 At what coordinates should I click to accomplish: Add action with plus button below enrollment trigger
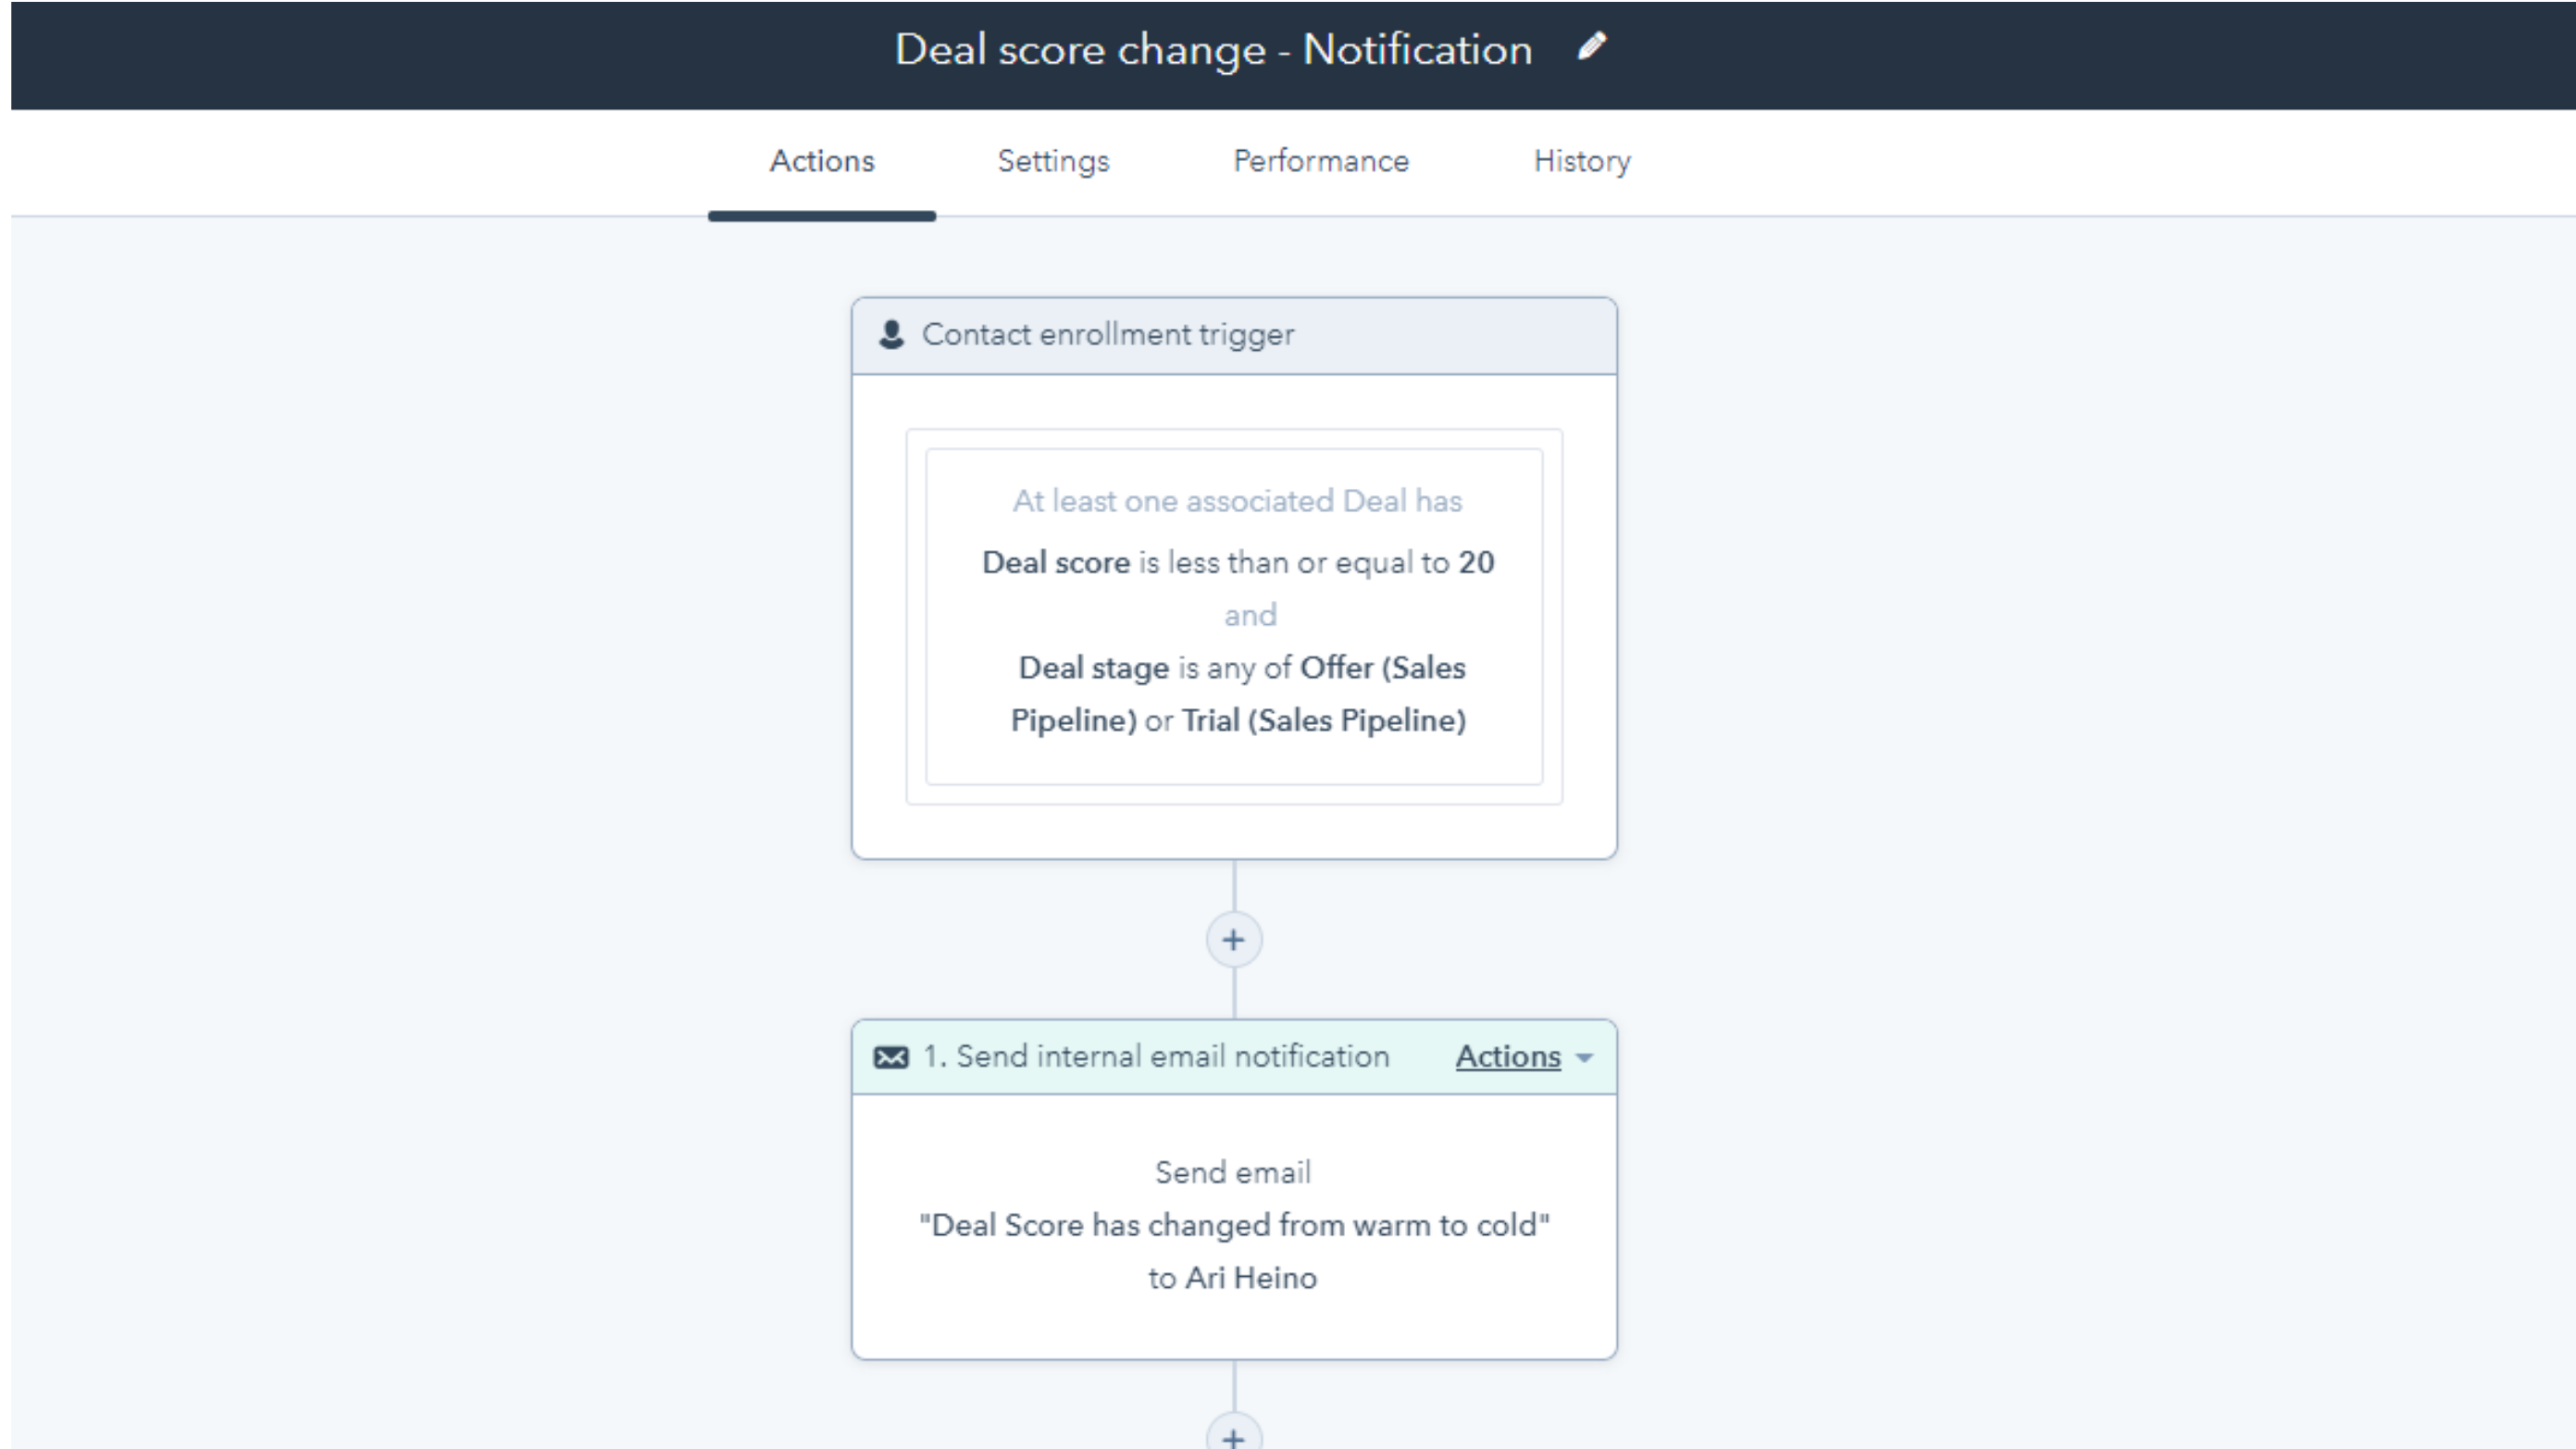(1233, 940)
